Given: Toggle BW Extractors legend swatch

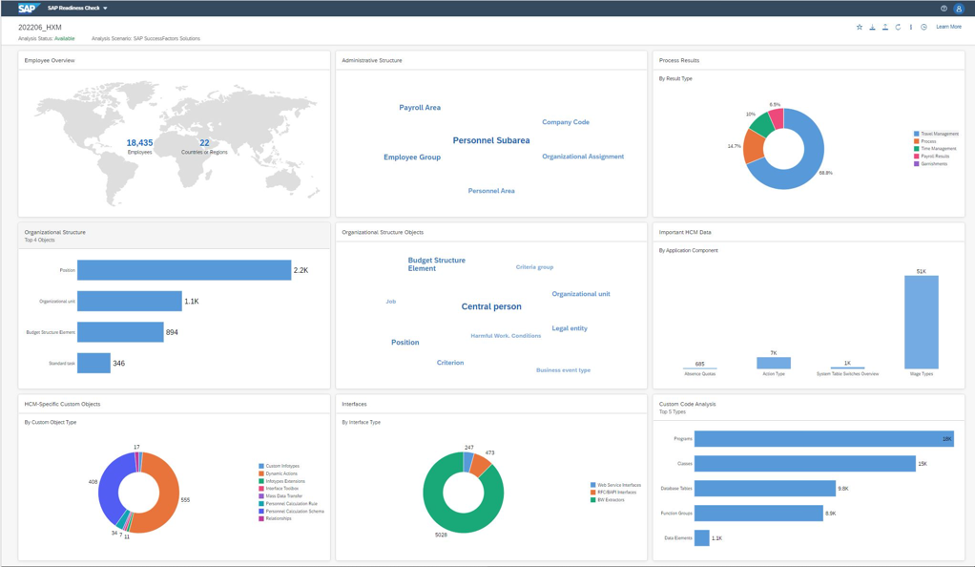Looking at the screenshot, I should tap(593, 500).
